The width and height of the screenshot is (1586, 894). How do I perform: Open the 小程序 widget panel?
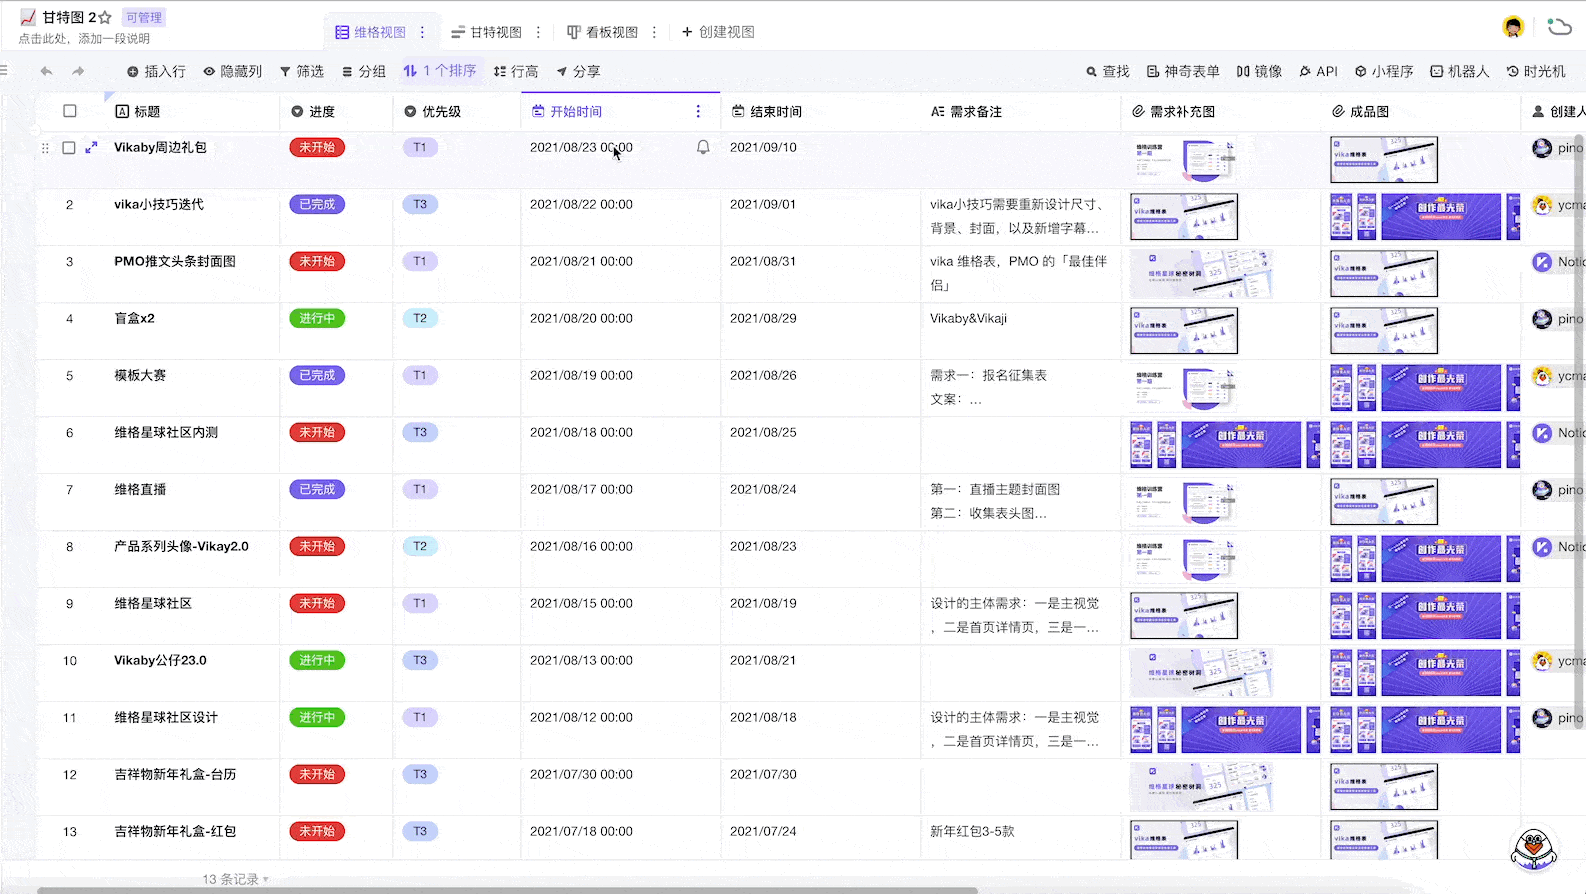pyautogui.click(x=1383, y=71)
